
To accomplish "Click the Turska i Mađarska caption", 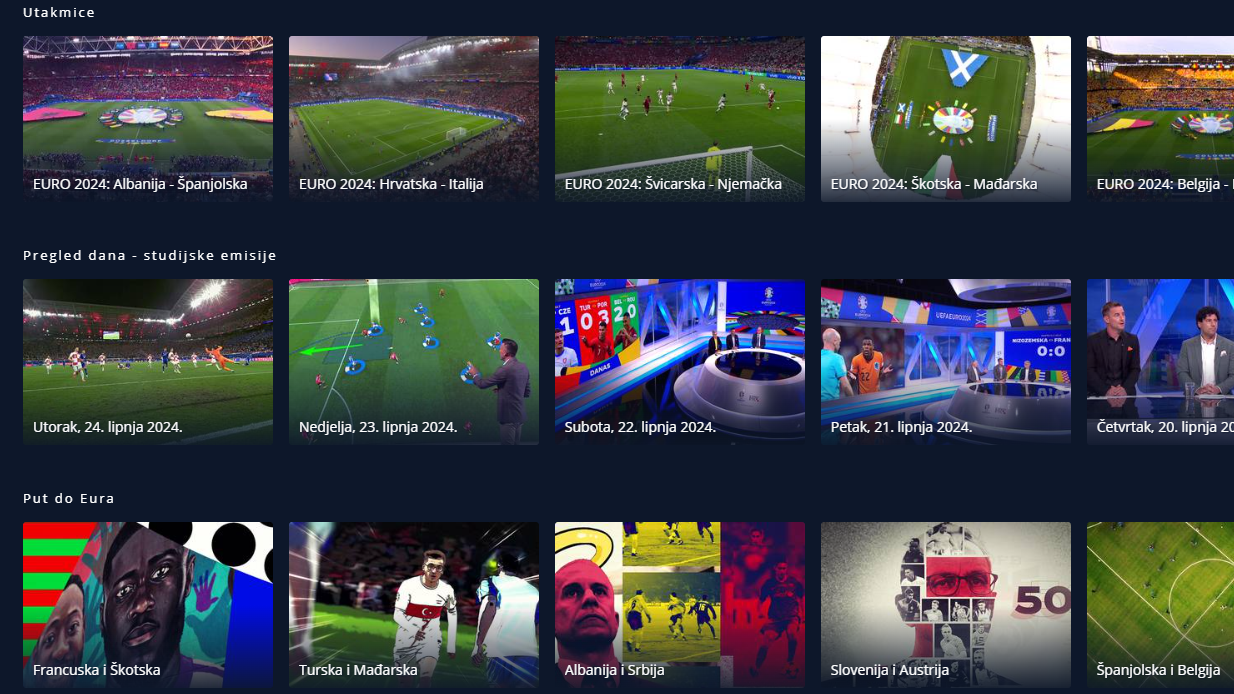I will [x=358, y=670].
